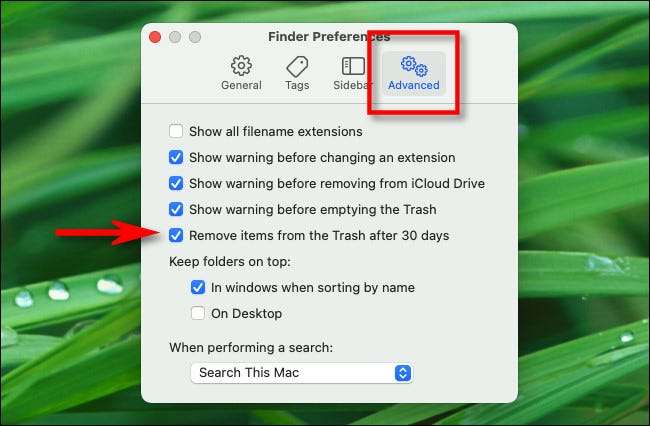Screen dimensions: 650x426
Task: Click the Advanced tab text label
Action: pos(414,85)
